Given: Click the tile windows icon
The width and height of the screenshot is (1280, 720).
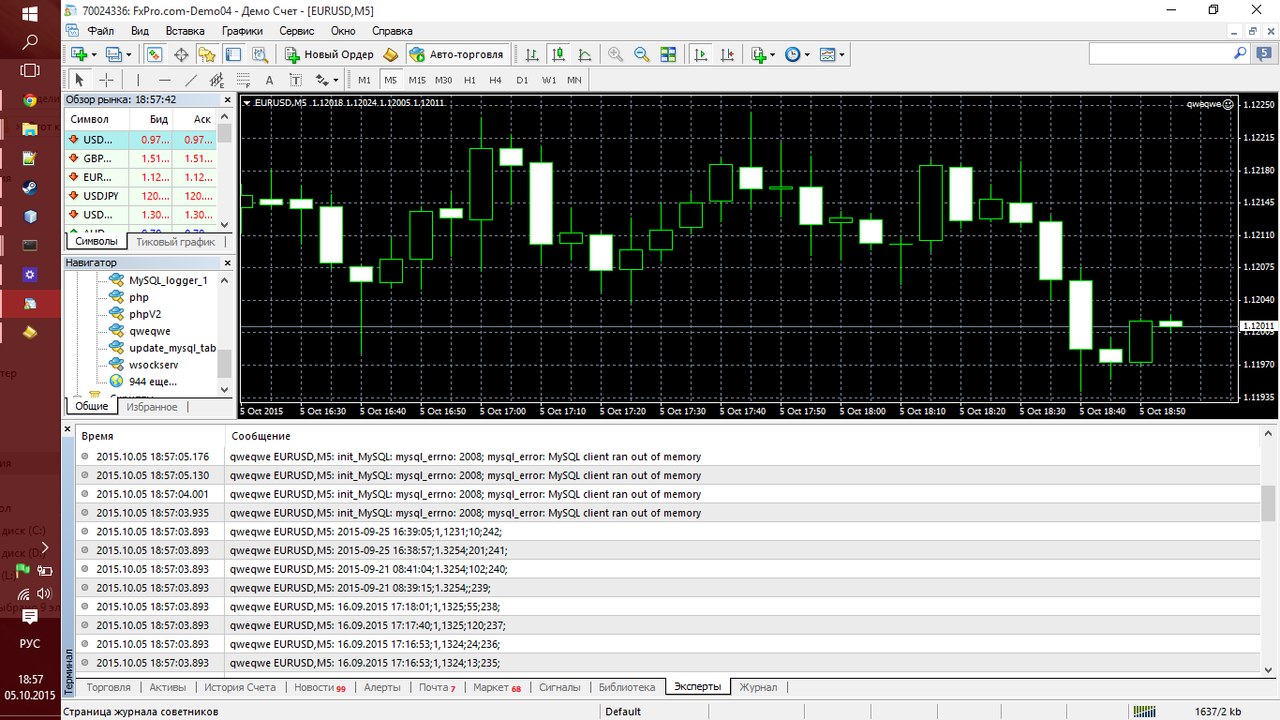Looking at the screenshot, I should 668,55.
